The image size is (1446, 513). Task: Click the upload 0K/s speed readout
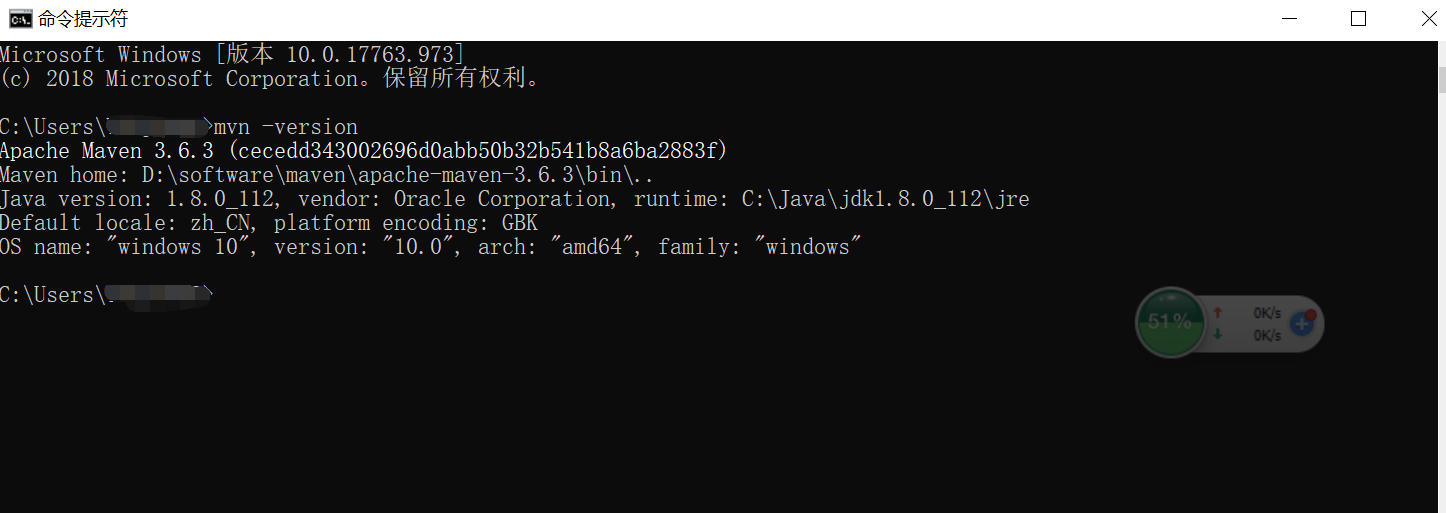tap(1267, 312)
